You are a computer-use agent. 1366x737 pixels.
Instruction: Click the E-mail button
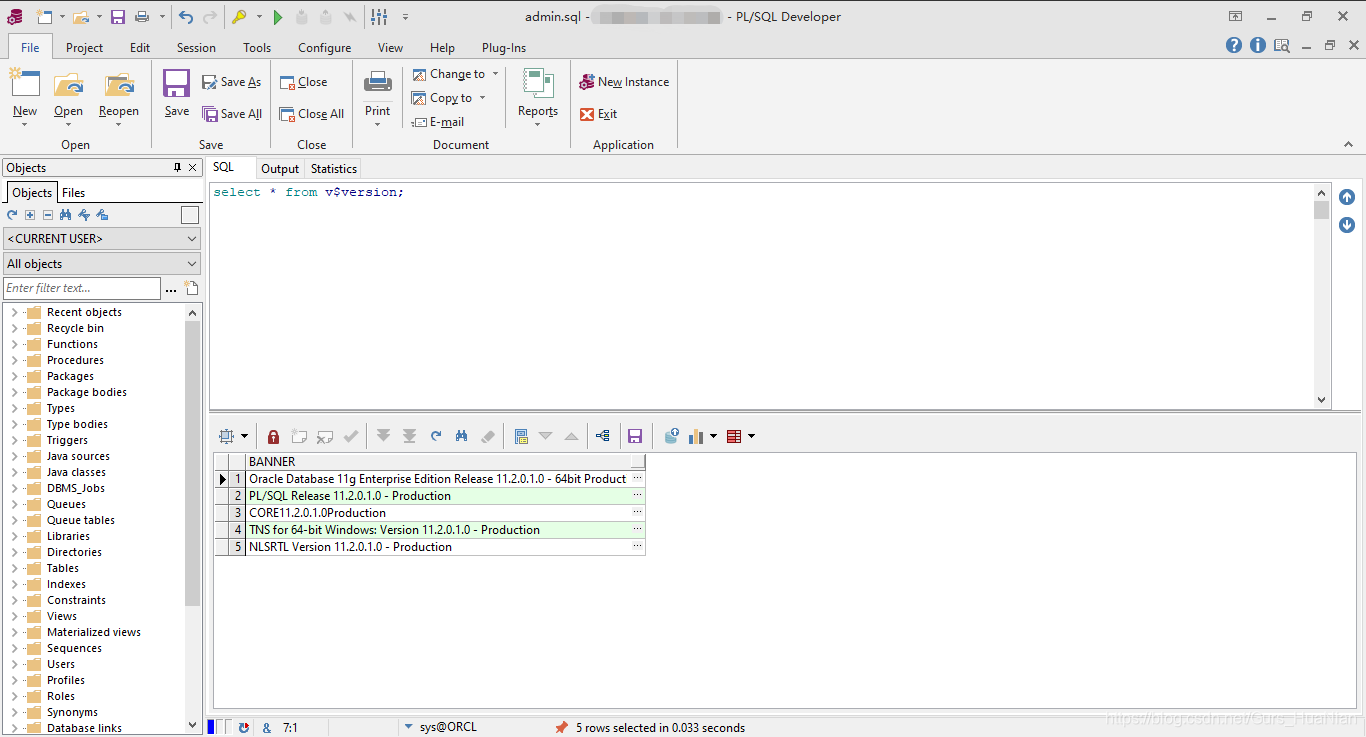pyautogui.click(x=438, y=122)
